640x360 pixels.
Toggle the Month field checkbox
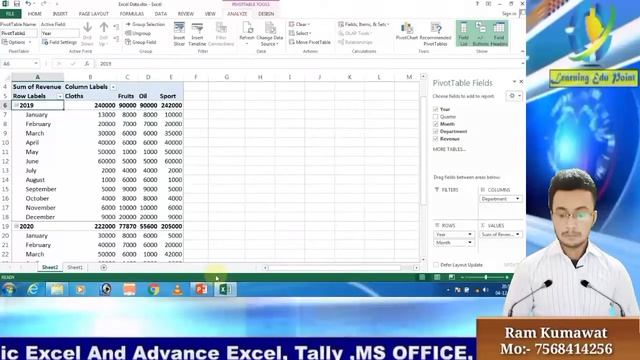[x=436, y=124]
